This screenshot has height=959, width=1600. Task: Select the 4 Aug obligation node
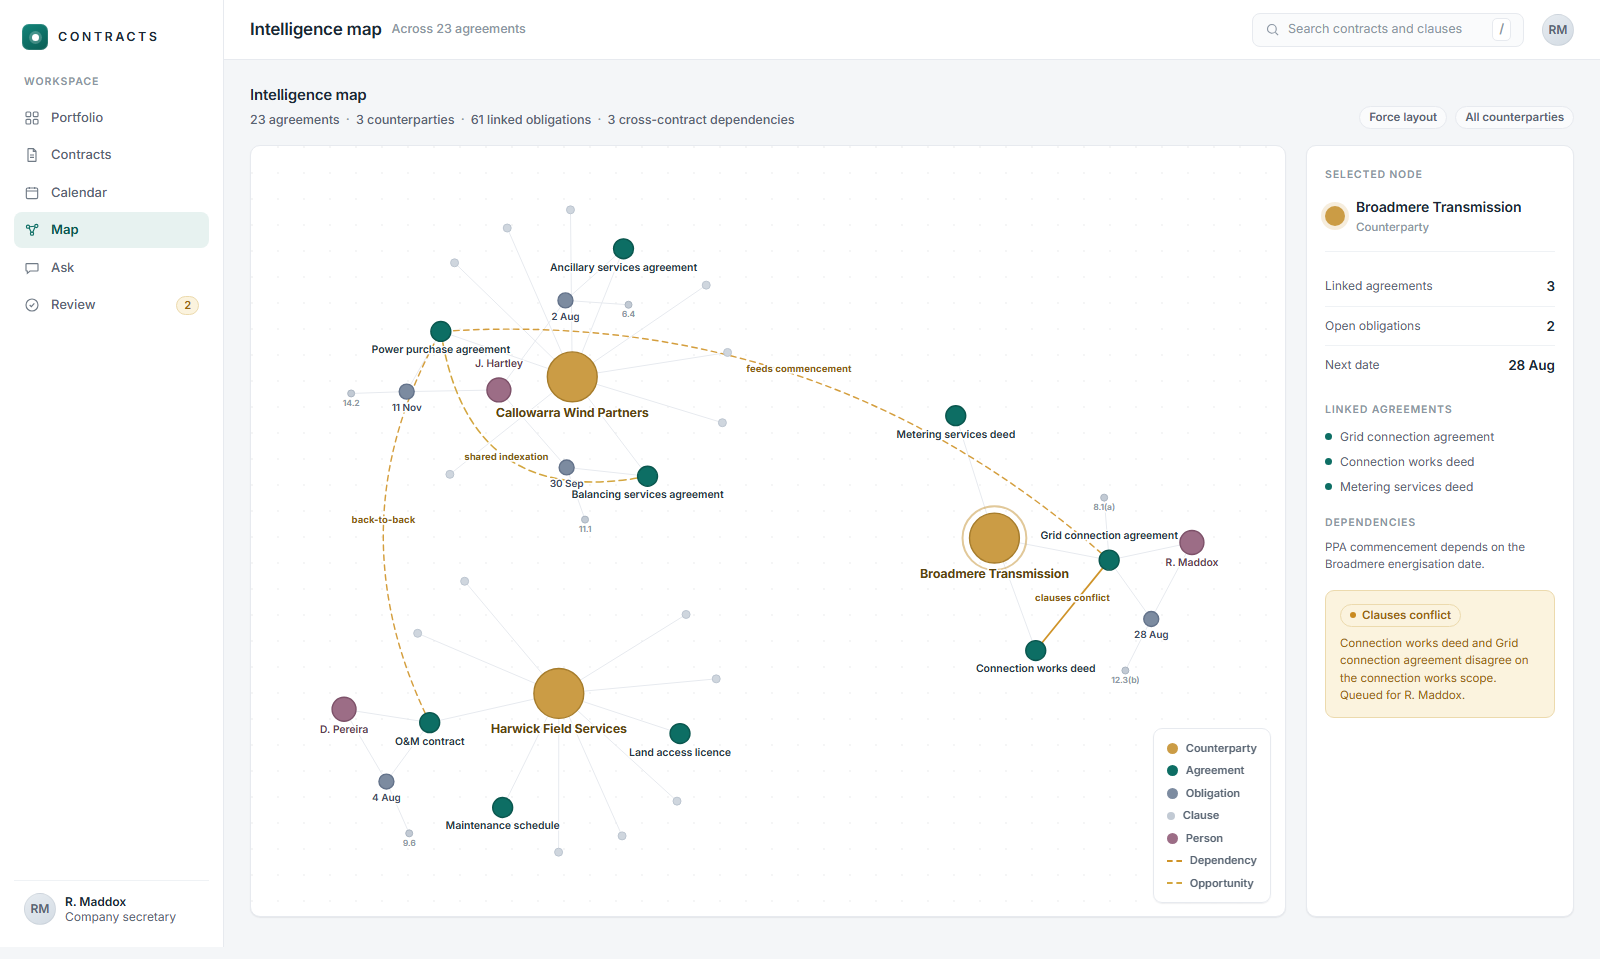coord(386,782)
